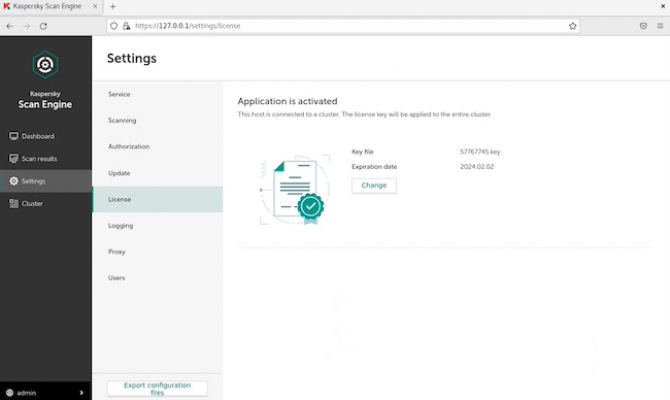Click the browser forward arrow
The width and height of the screenshot is (670, 400).
(26, 26)
